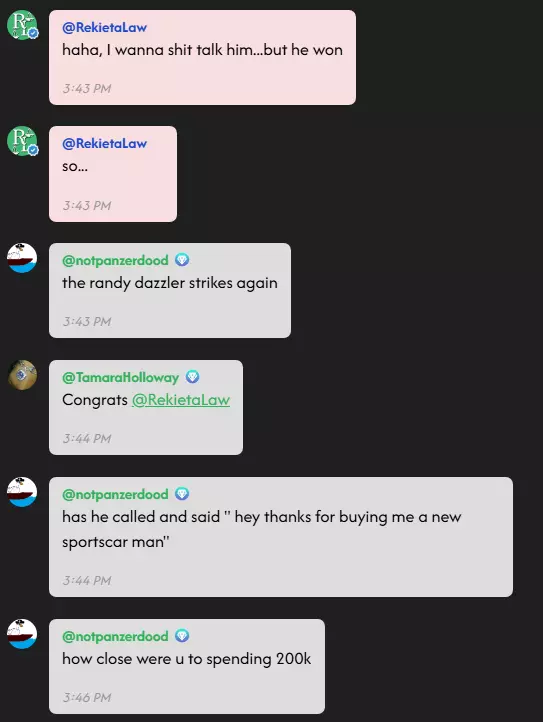
Task: Open @RekietaLaw username on 'haha' message
Action: [105, 27]
